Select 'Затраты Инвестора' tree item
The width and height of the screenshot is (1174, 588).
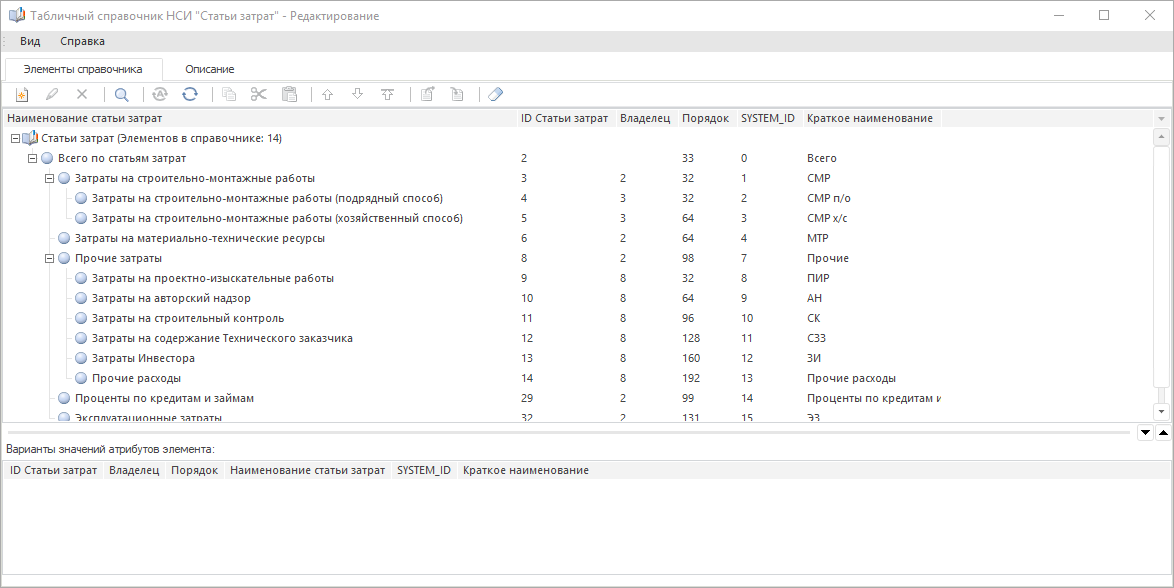point(143,358)
